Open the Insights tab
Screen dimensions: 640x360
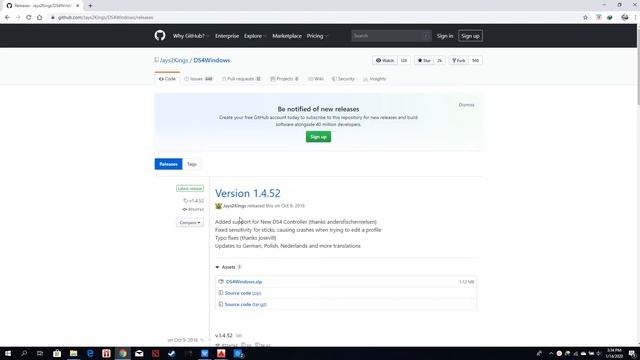374,79
